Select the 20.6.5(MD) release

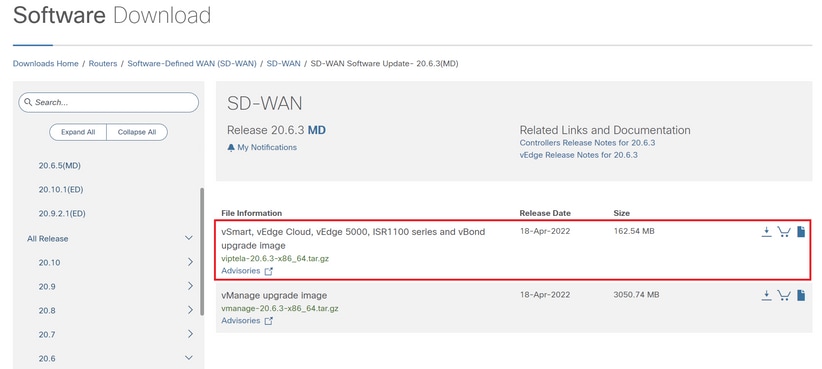60,166
